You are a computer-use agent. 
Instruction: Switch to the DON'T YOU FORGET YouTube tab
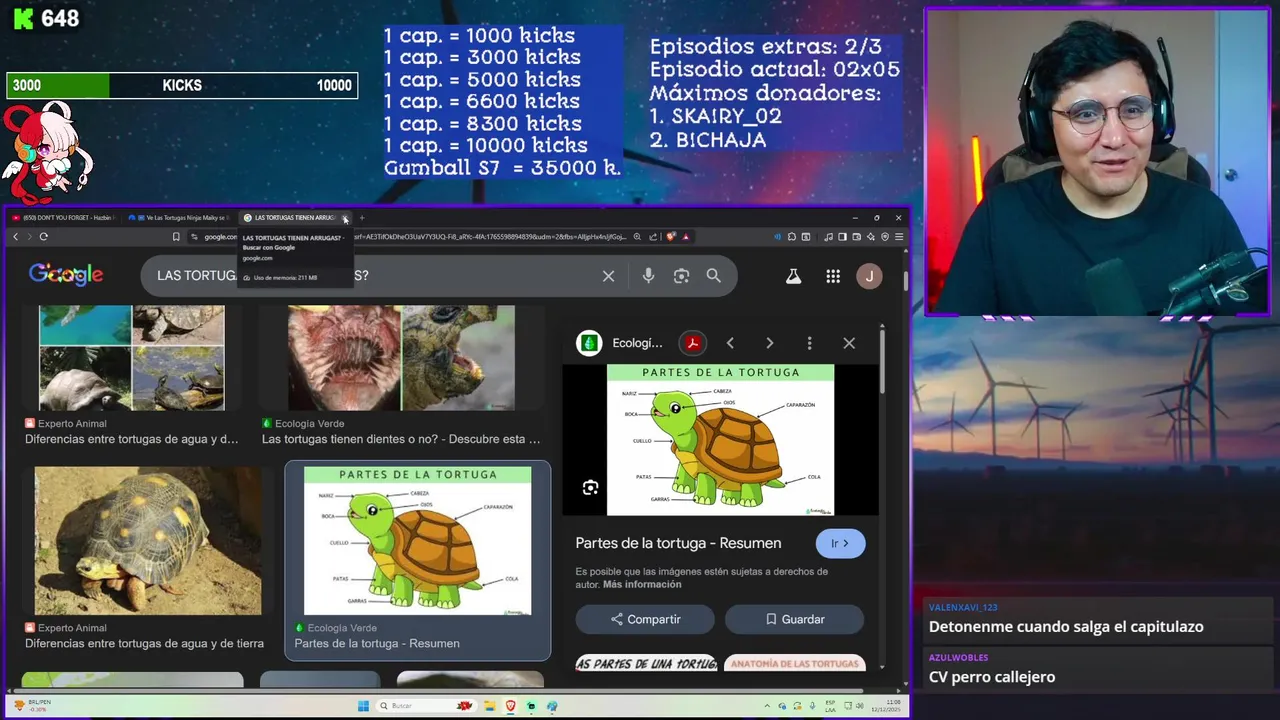pos(65,218)
